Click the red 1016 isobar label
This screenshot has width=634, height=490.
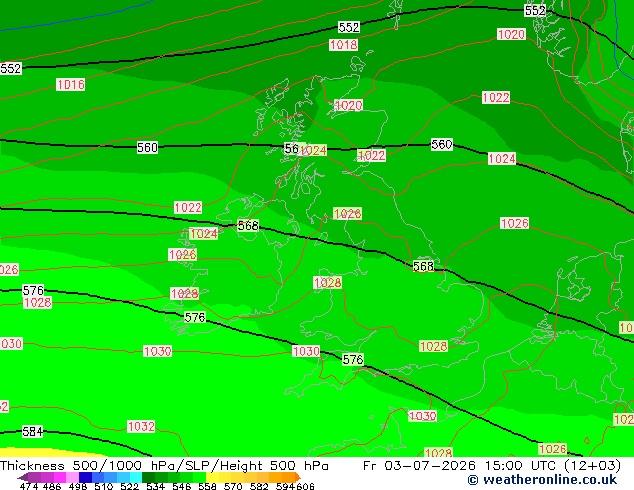point(71,84)
